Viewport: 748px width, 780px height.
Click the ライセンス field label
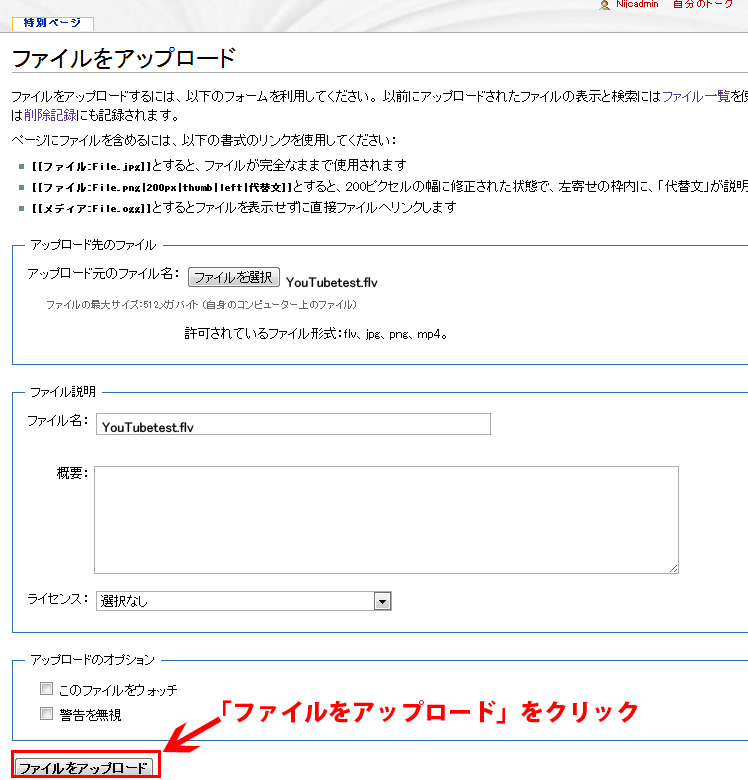[58, 598]
